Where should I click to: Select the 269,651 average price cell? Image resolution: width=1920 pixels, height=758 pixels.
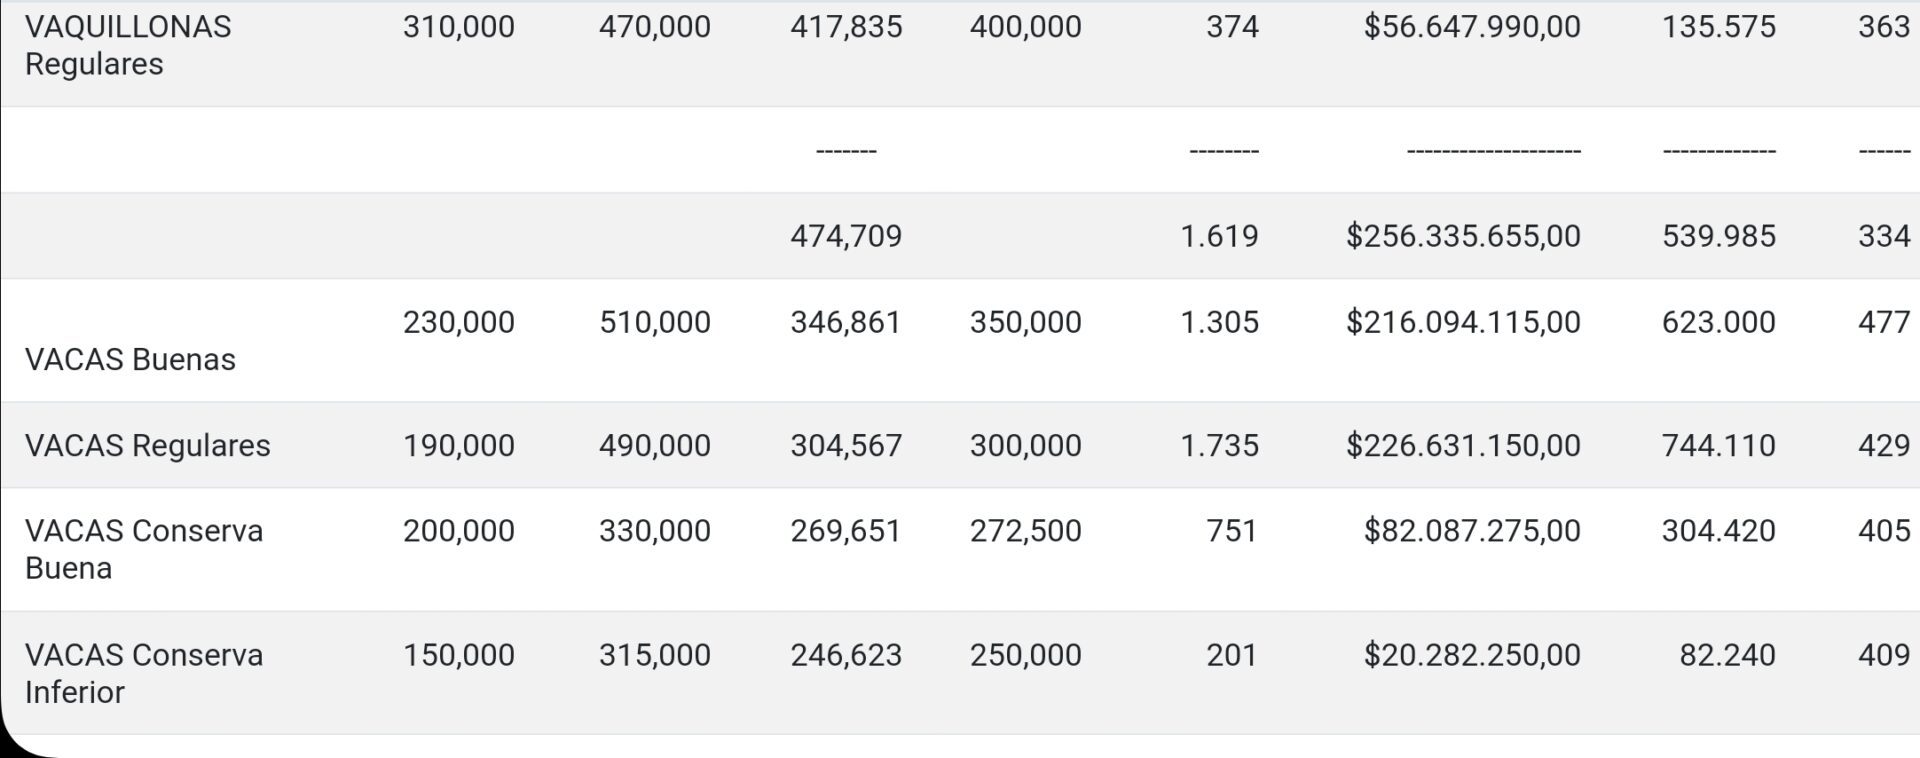tap(845, 530)
